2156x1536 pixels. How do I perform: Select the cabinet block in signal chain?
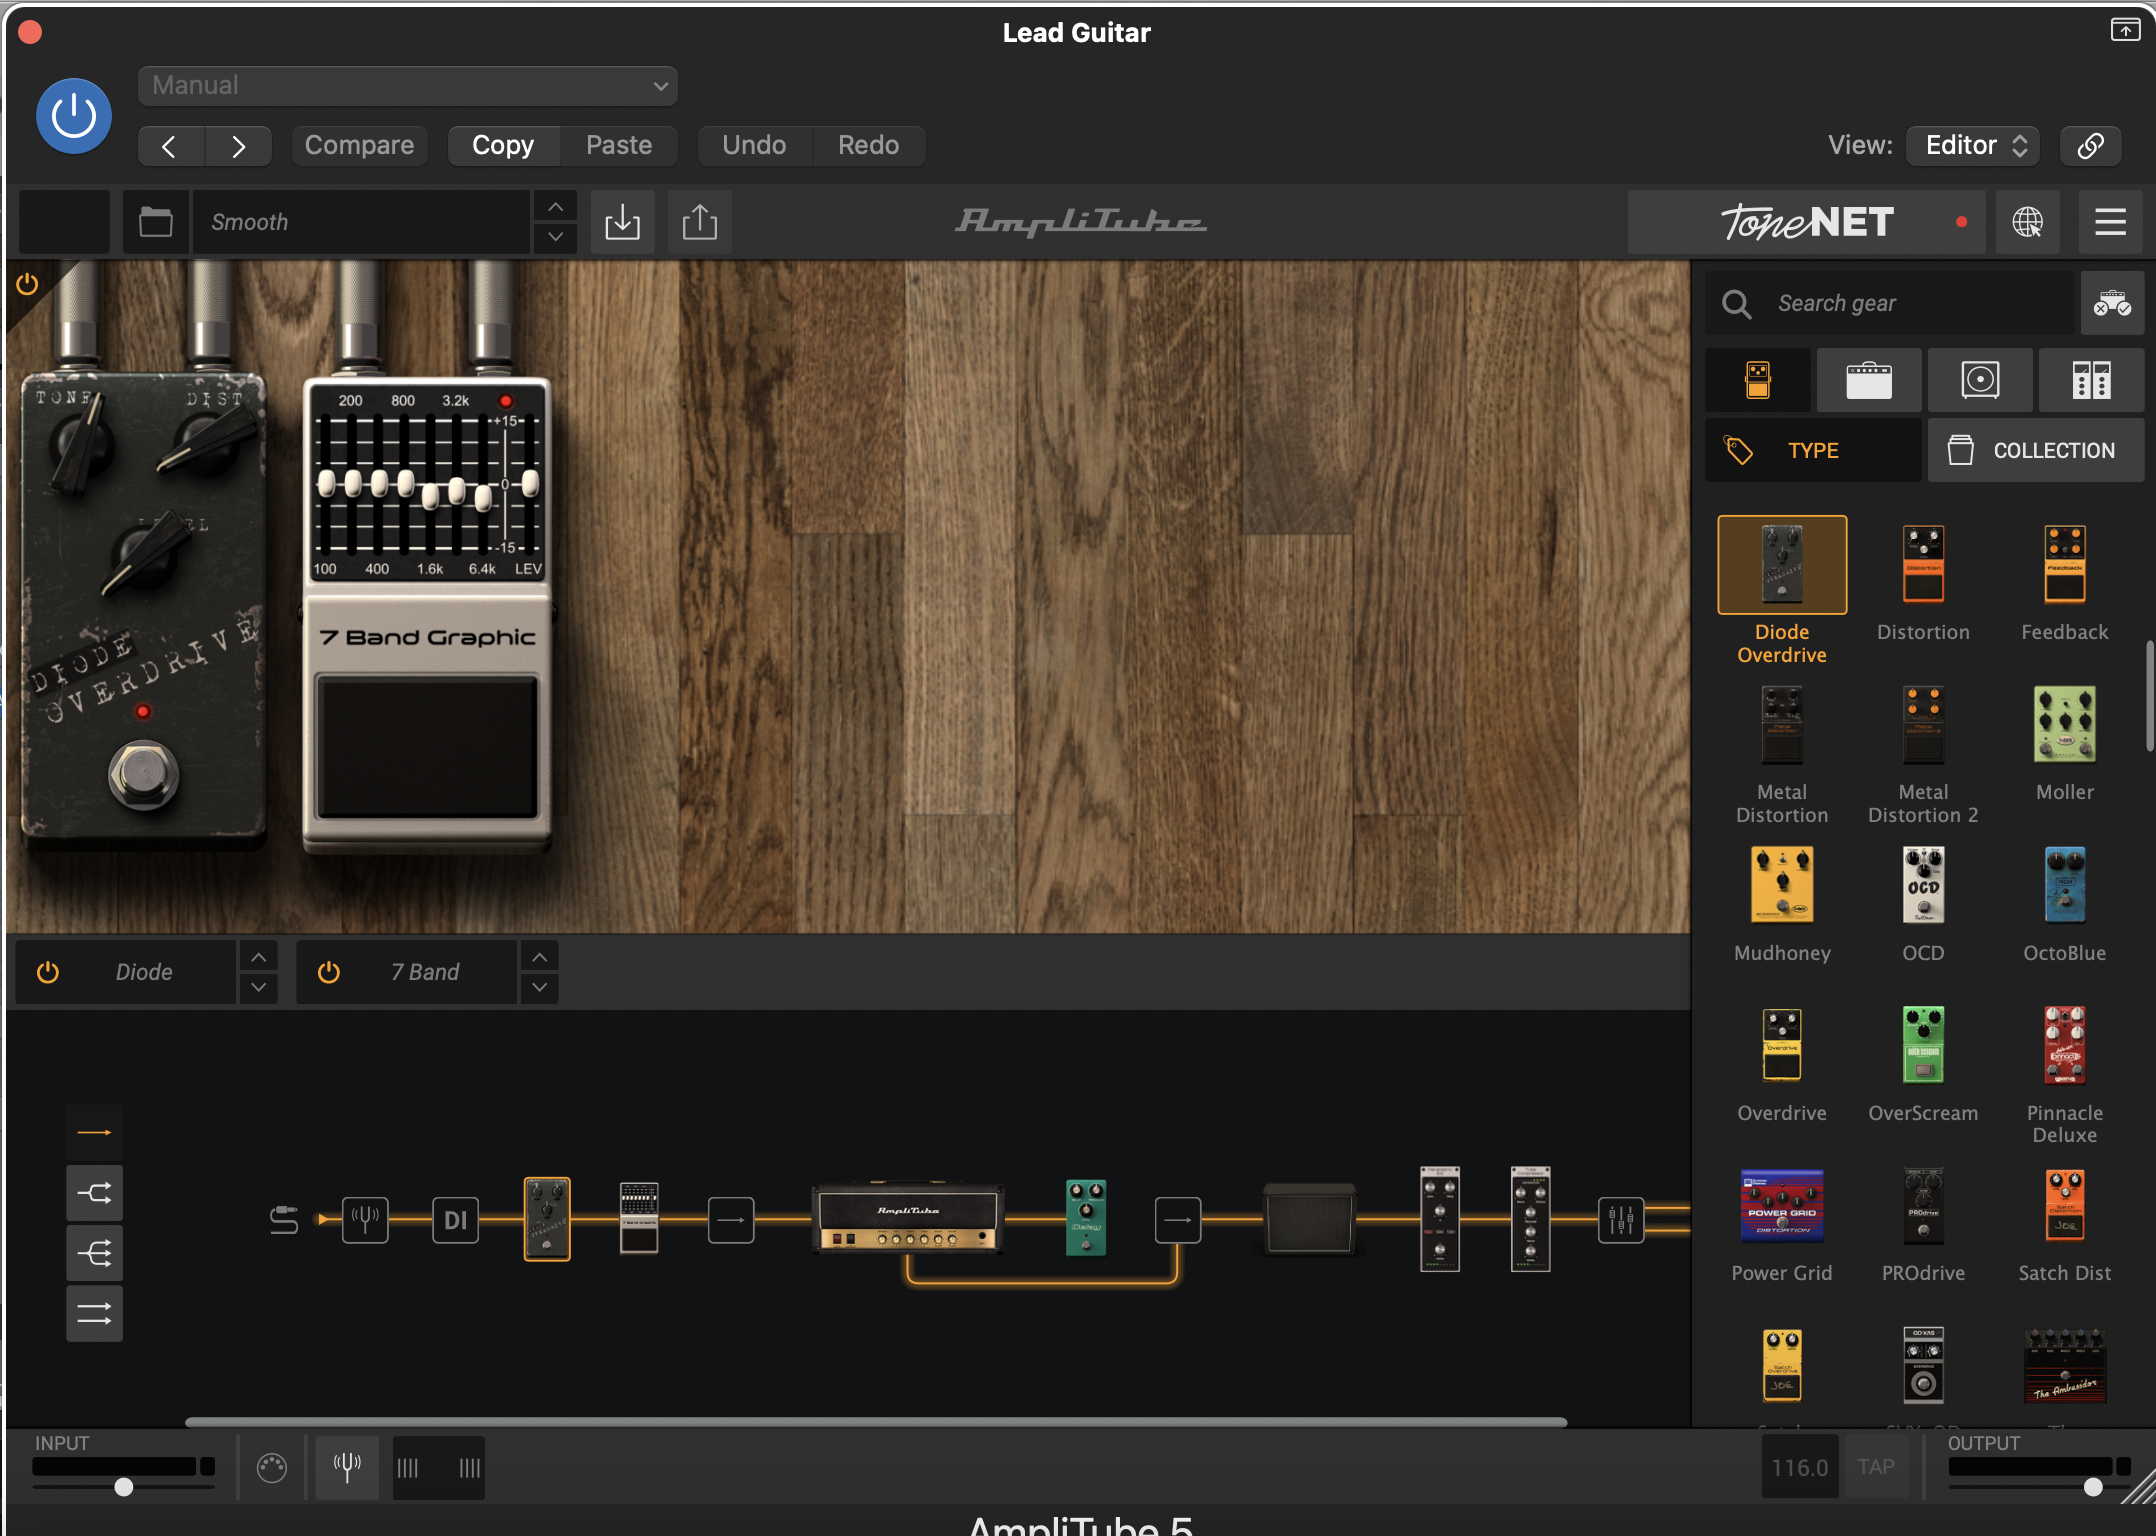click(1309, 1218)
